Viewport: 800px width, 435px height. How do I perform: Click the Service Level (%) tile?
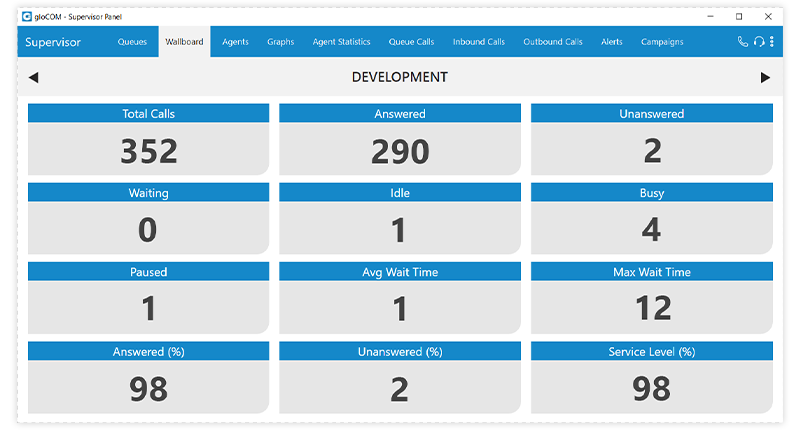pos(651,377)
